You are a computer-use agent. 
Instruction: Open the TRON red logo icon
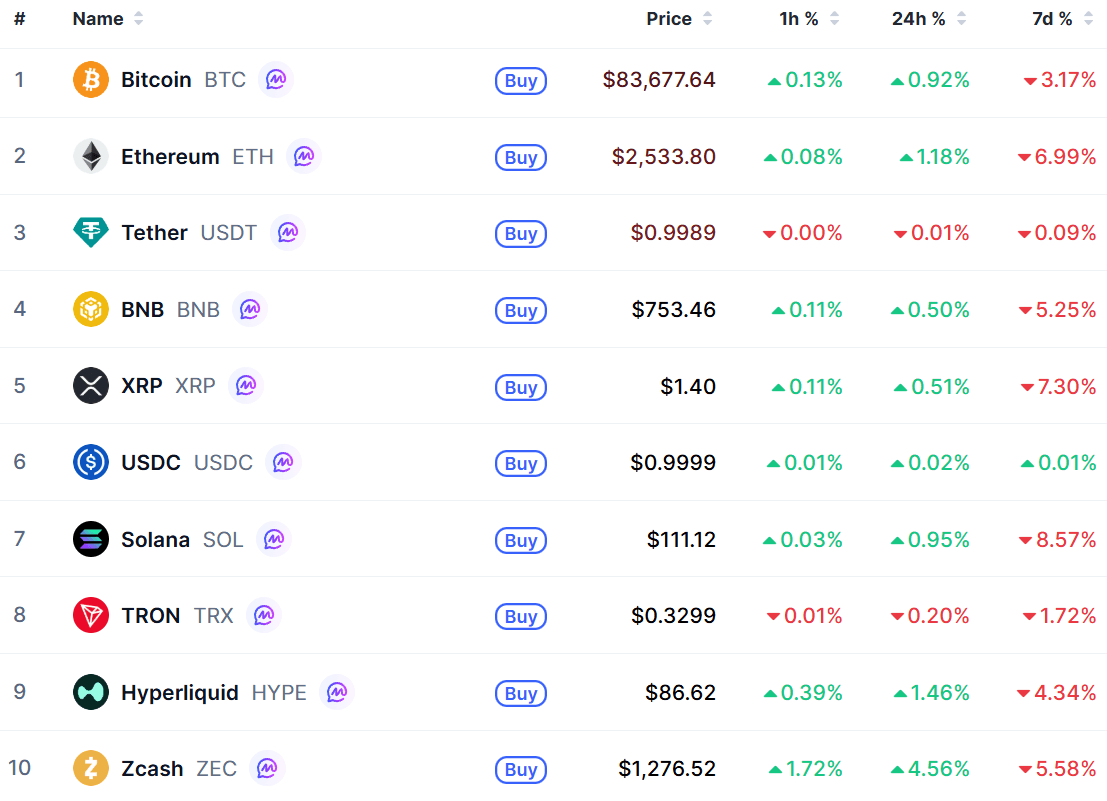91,615
